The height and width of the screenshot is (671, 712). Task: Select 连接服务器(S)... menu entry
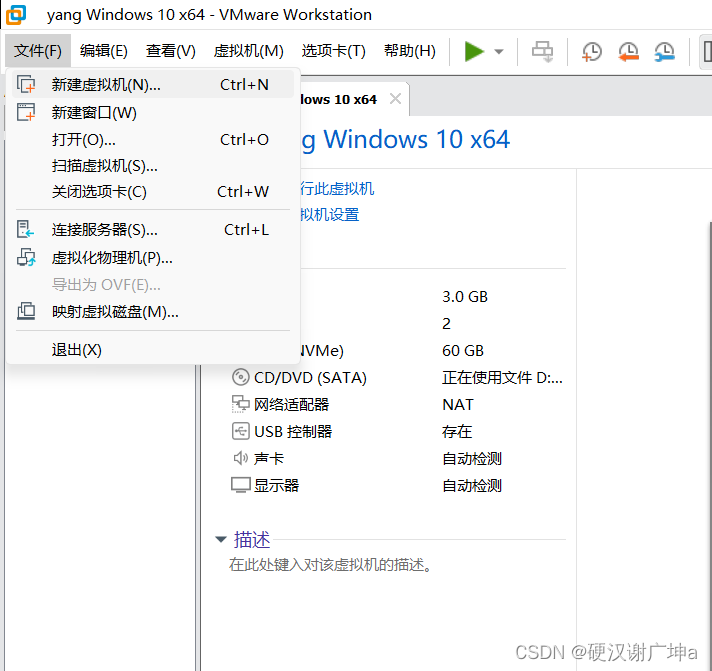(153, 230)
